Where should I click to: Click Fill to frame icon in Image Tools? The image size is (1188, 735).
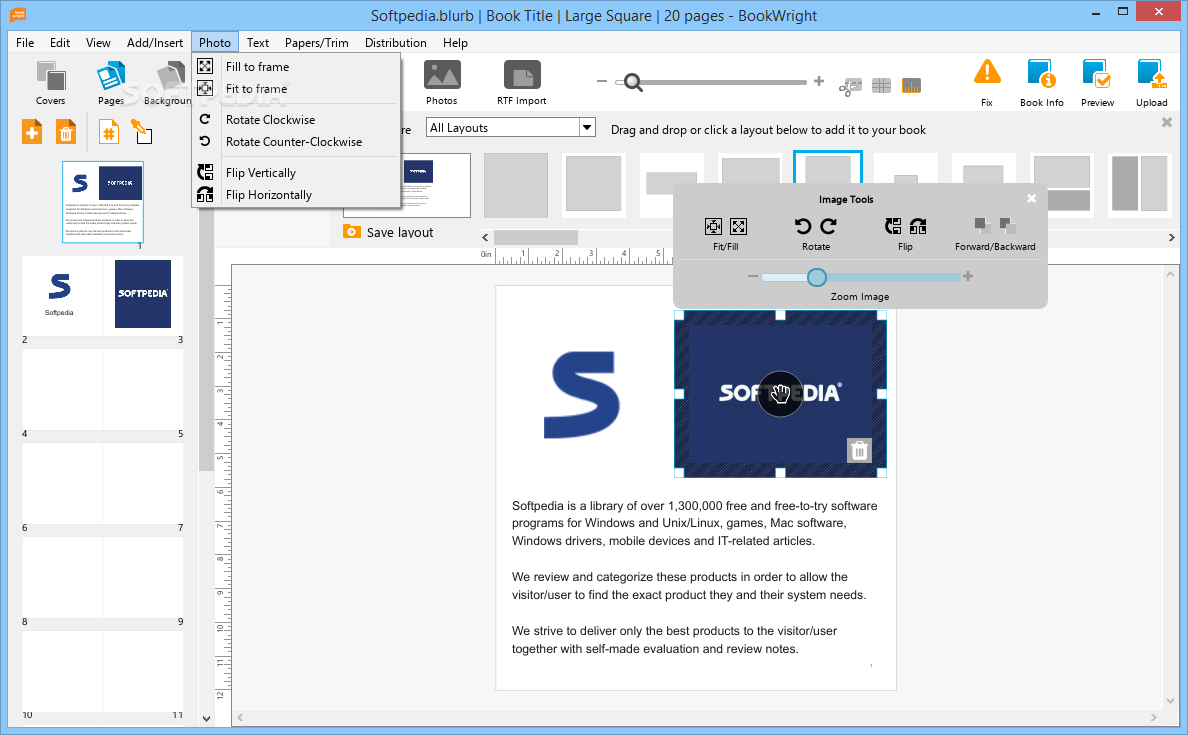point(739,226)
